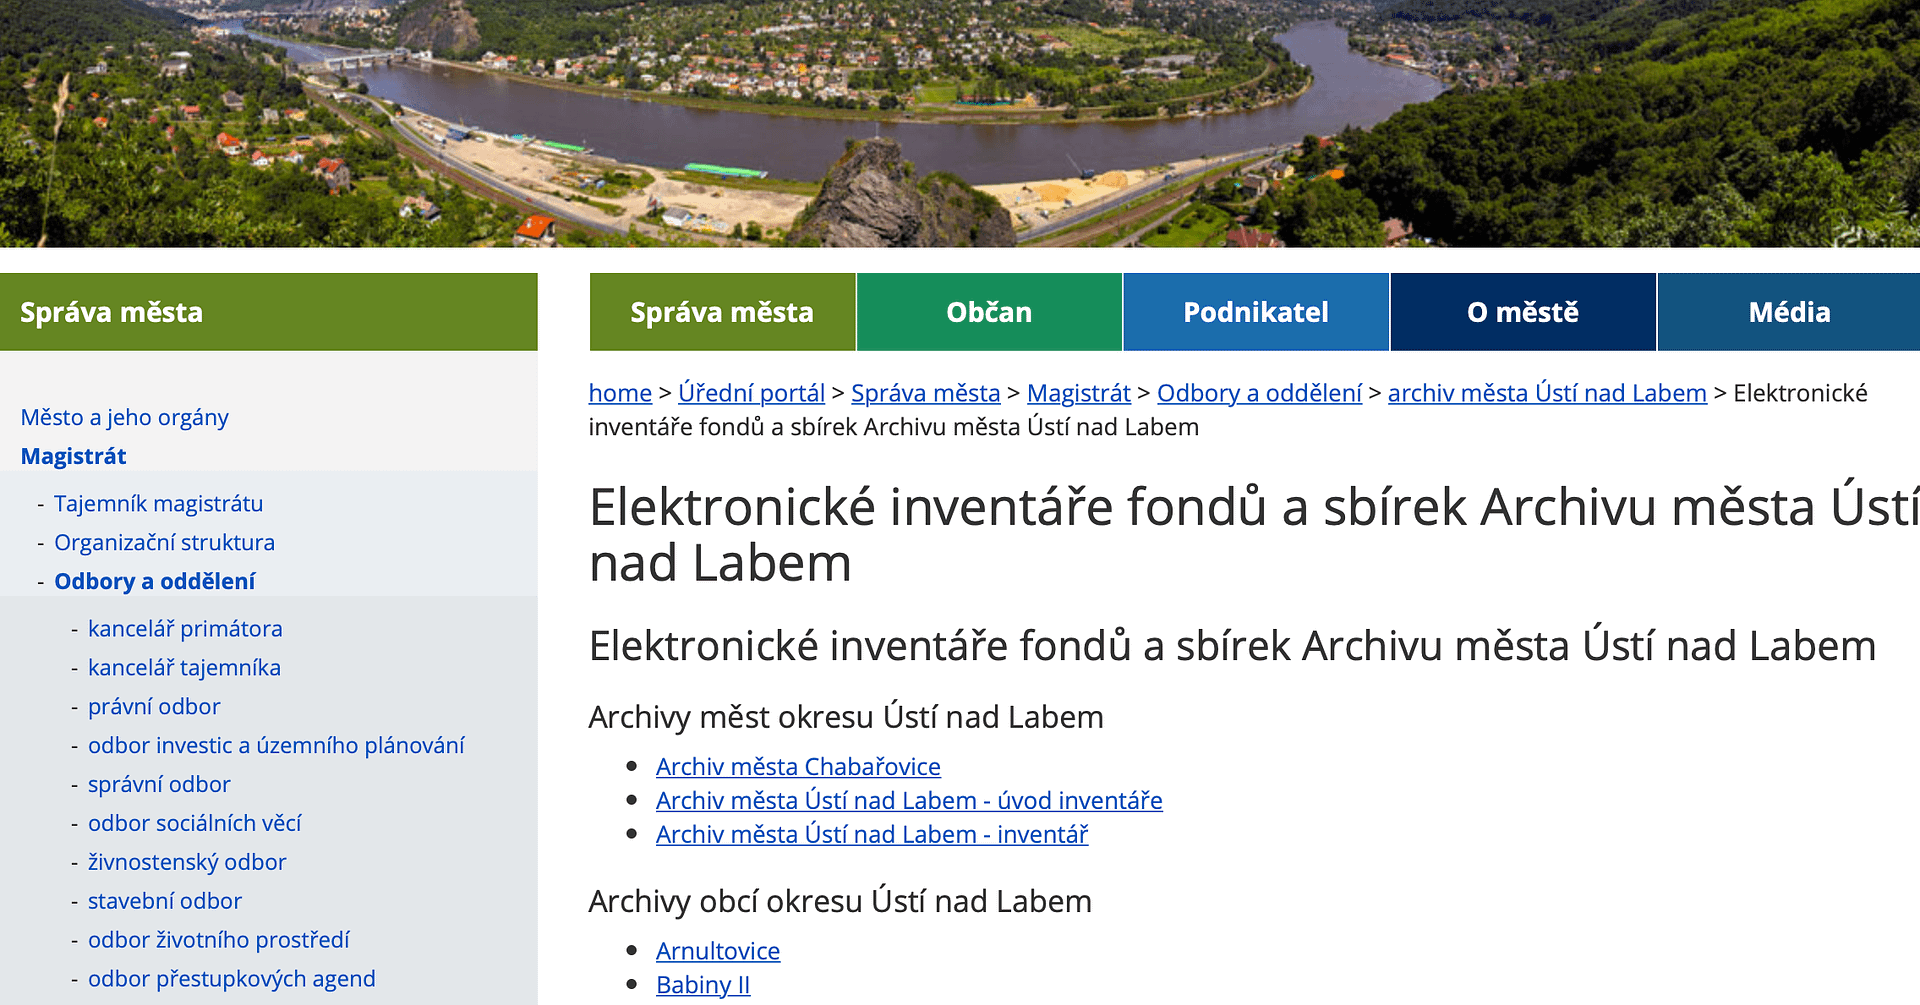Open kancelář tajemníka sidebar link
This screenshot has height=1005, width=1920.
[x=184, y=667]
